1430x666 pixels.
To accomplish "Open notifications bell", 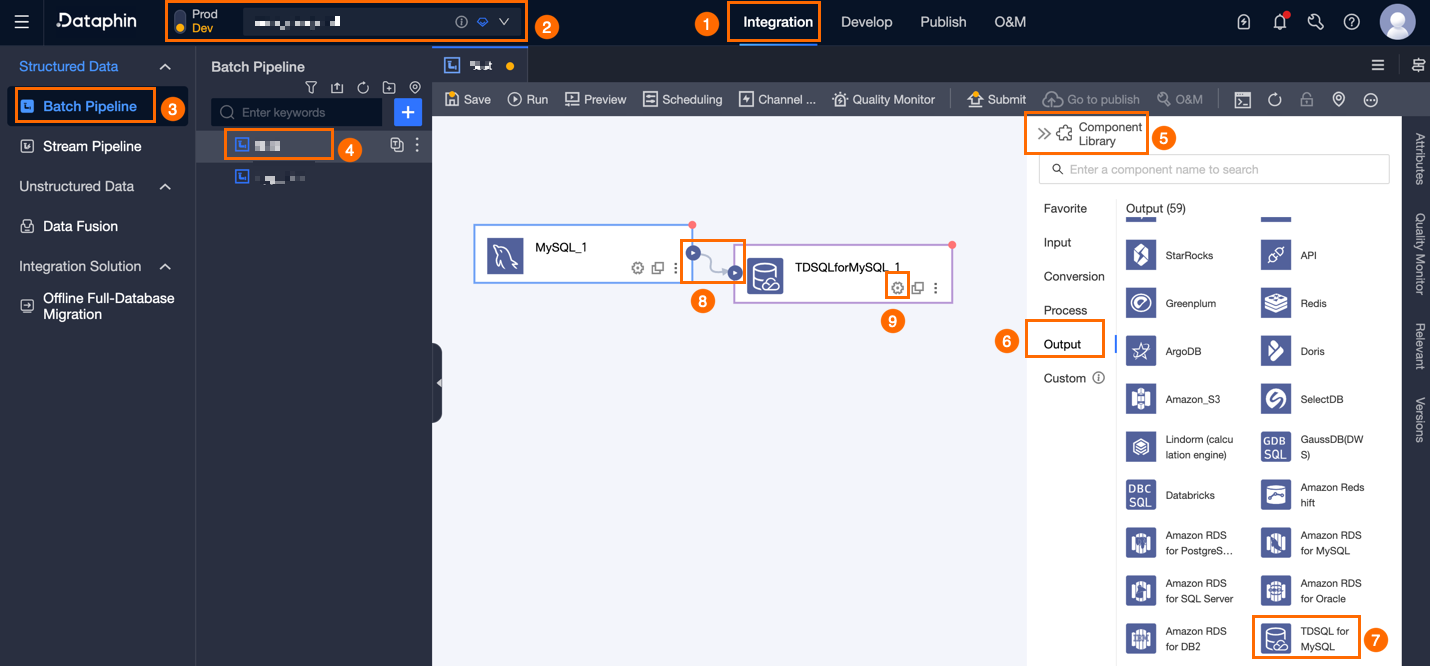I will coord(1280,22).
